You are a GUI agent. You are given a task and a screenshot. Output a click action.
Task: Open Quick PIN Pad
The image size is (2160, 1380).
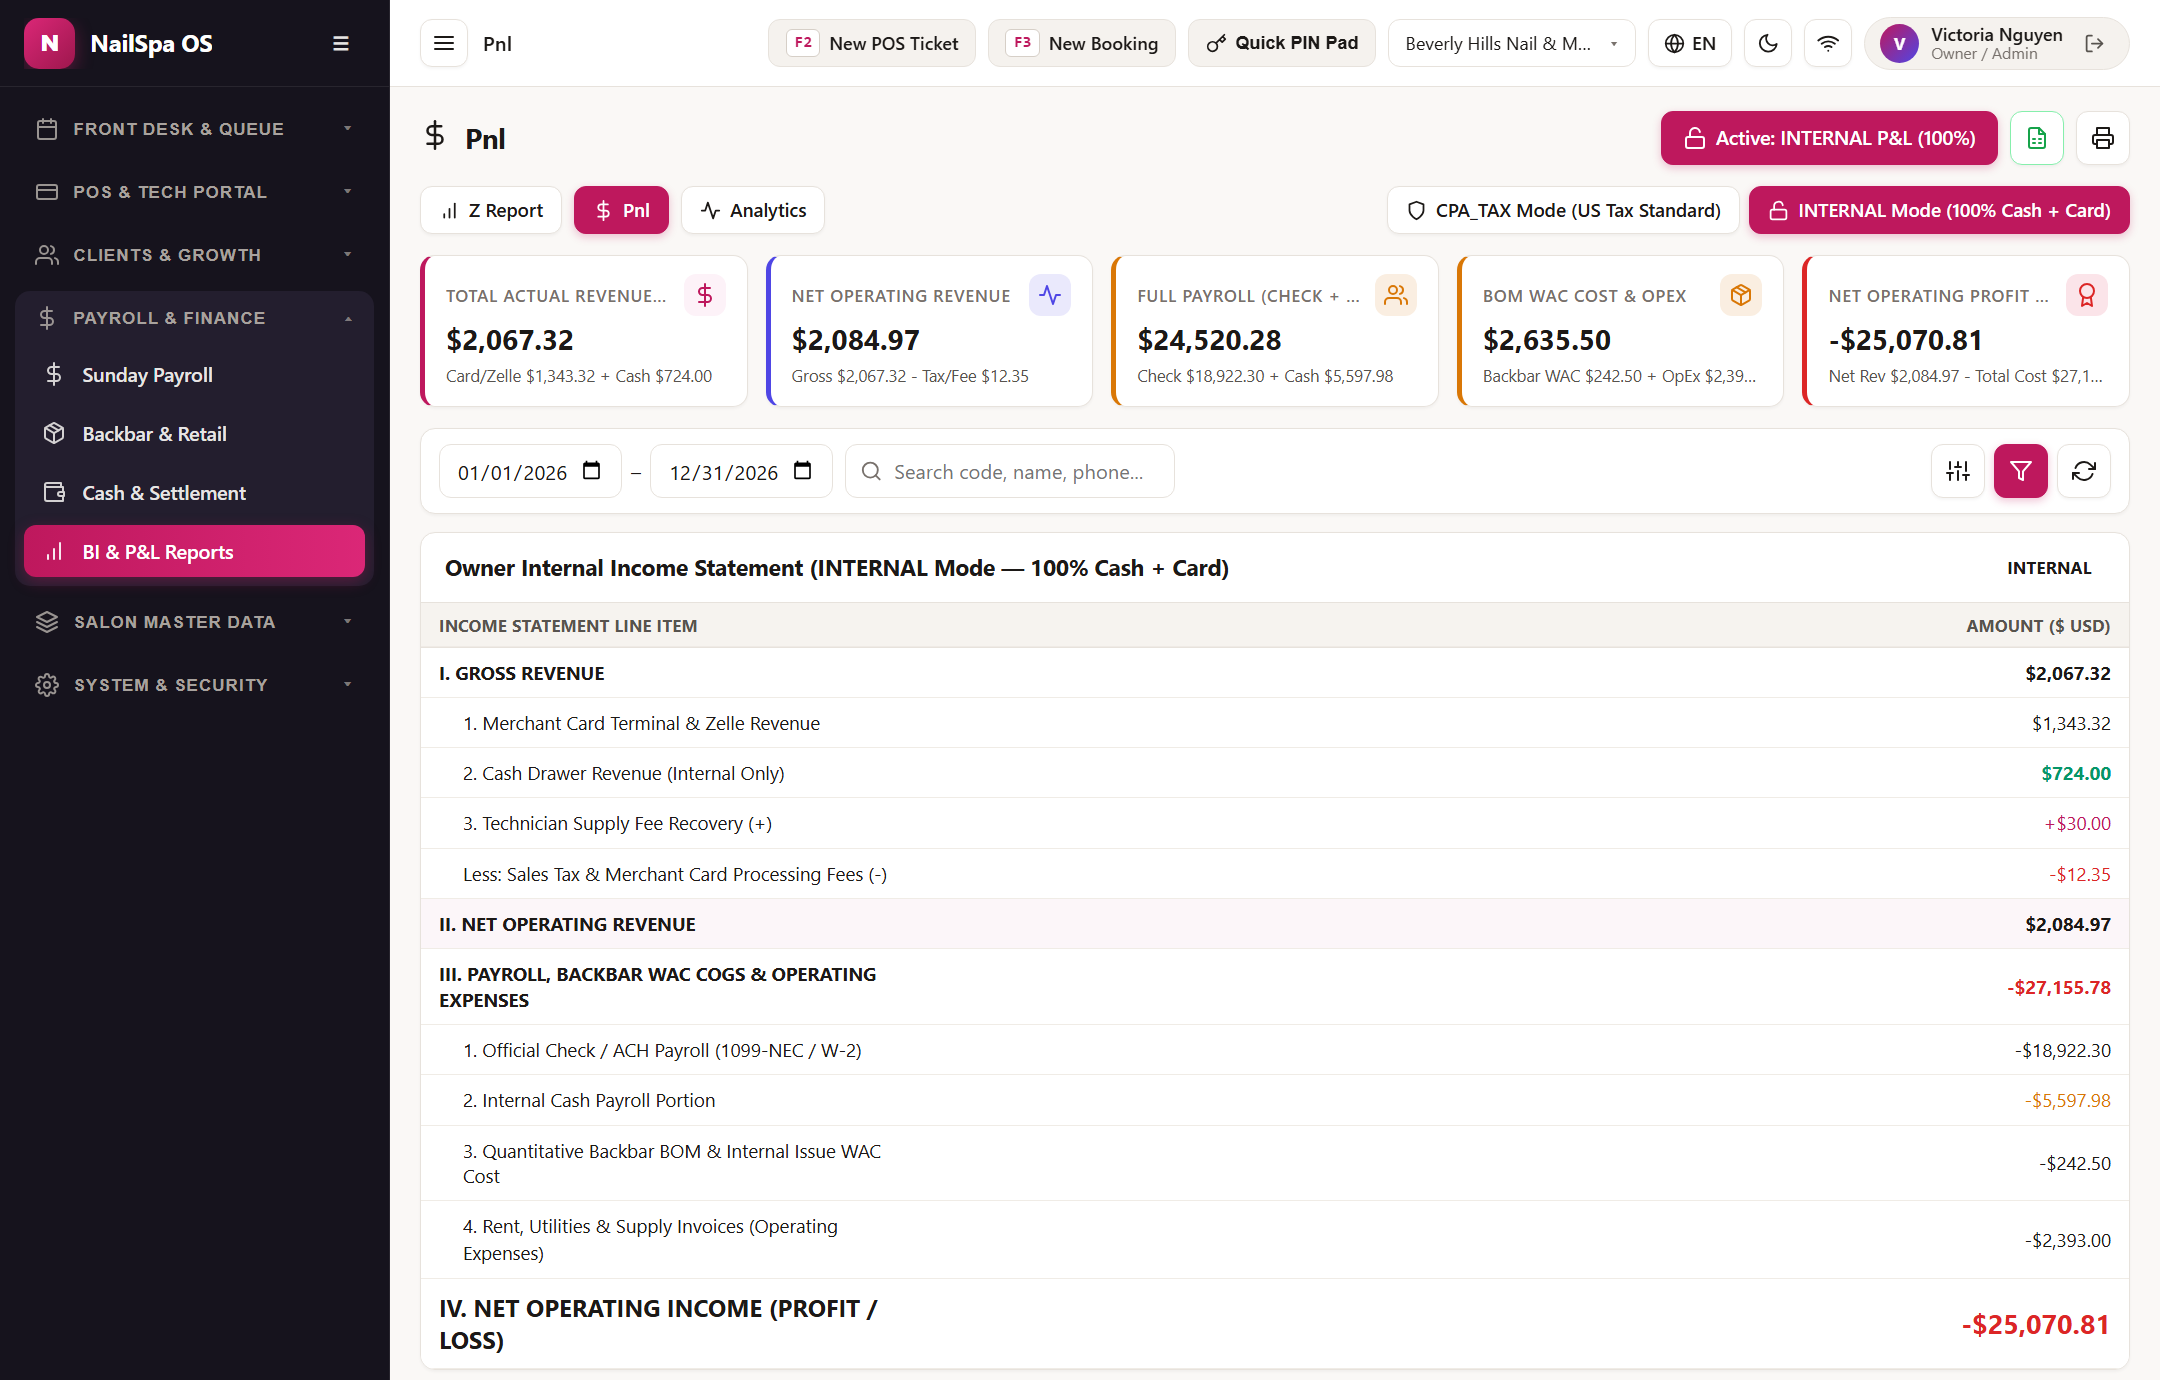(x=1282, y=44)
